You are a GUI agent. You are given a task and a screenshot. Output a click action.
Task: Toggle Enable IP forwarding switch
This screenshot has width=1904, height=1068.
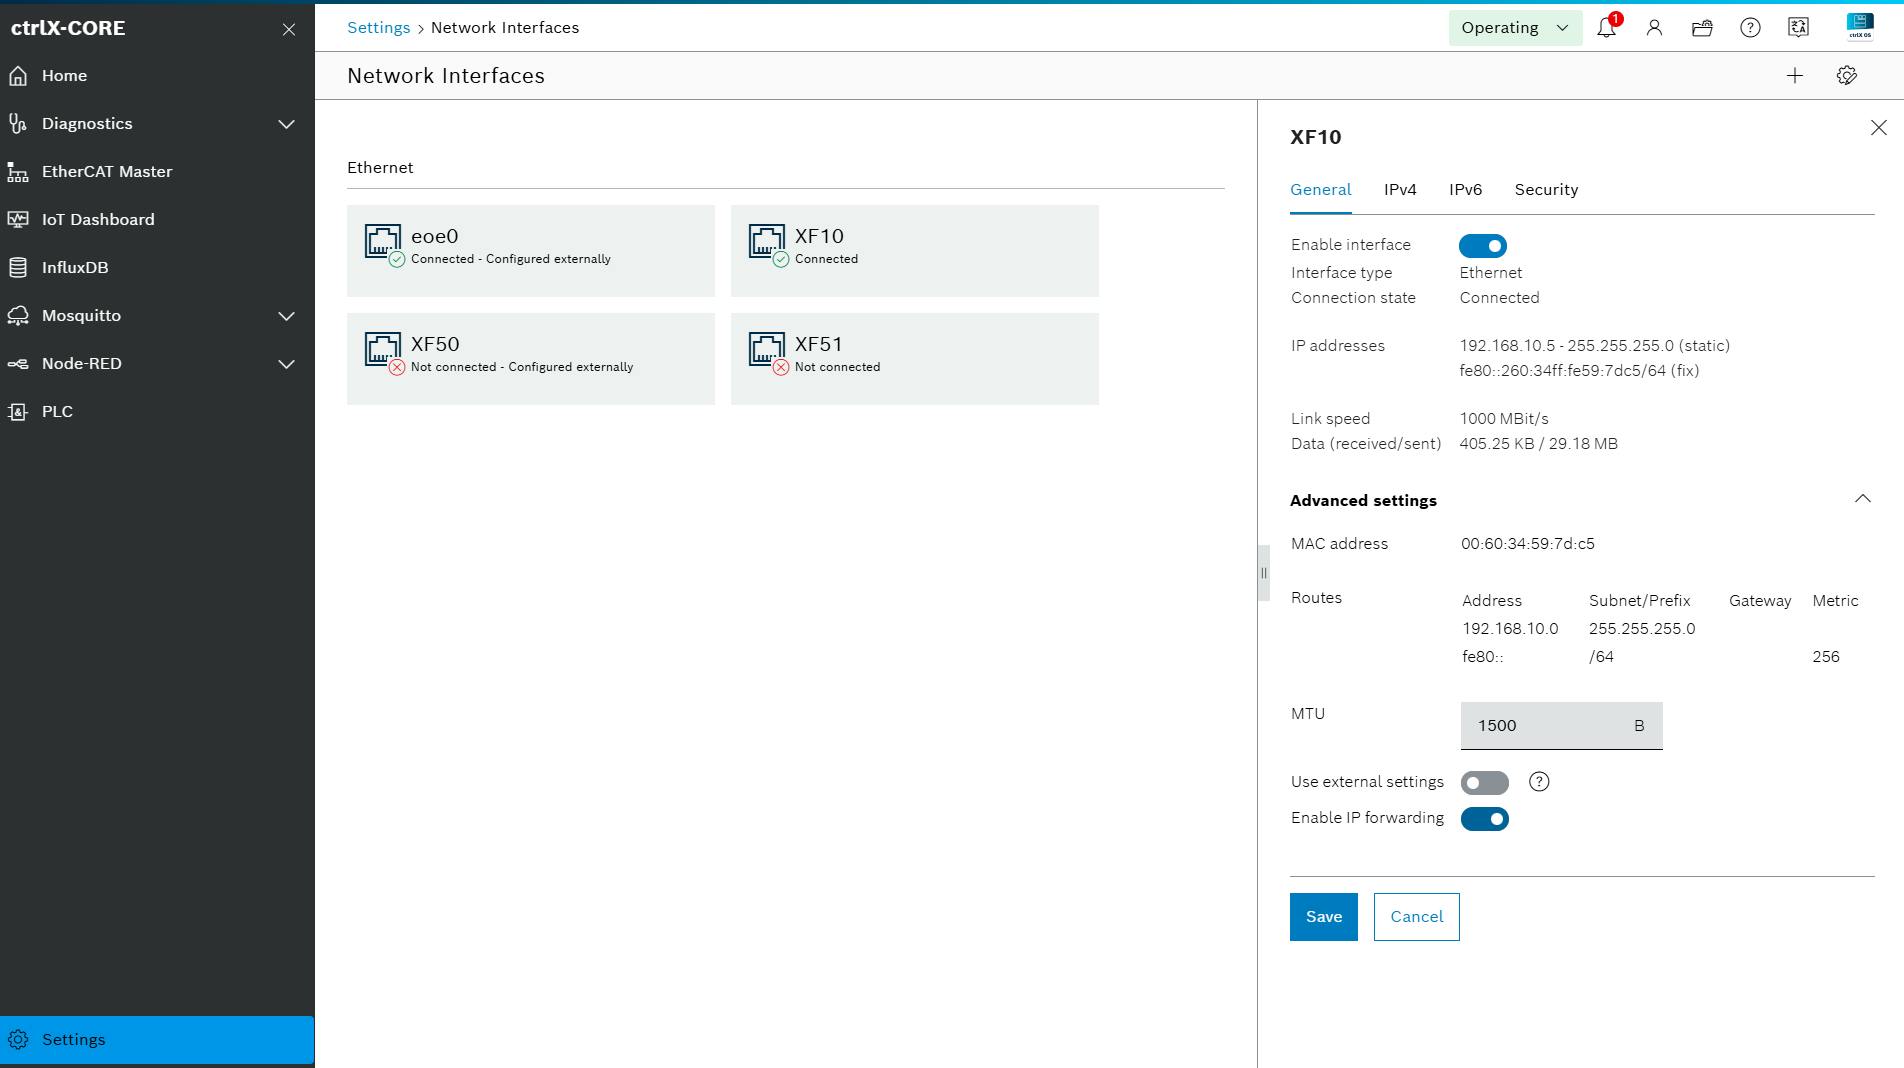point(1484,819)
